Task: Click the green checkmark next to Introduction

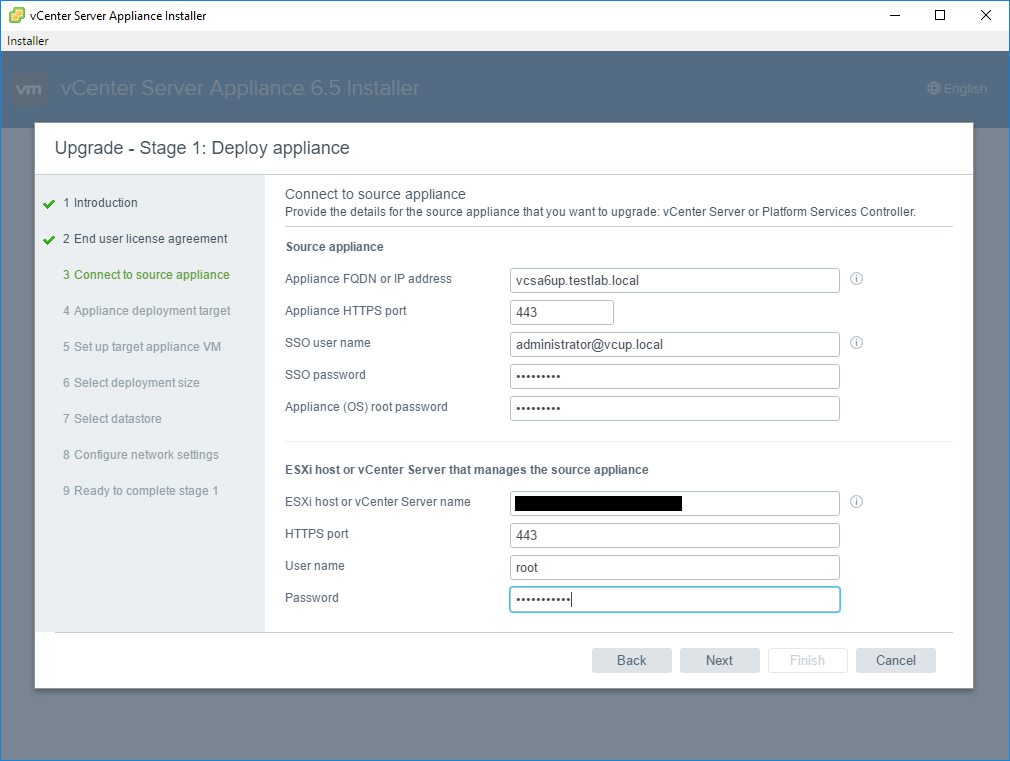Action: coord(49,204)
